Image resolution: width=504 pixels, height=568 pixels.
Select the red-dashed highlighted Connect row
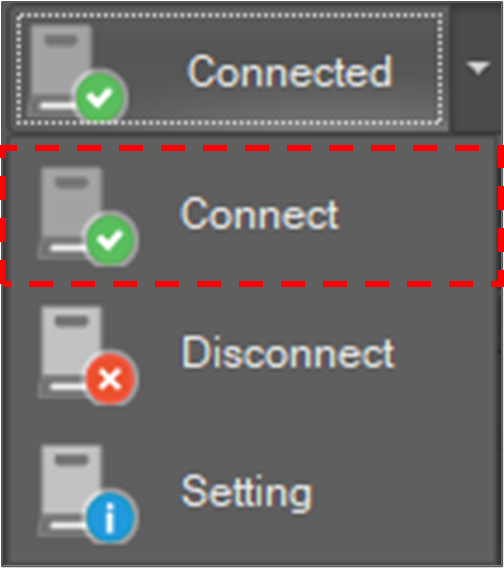252,215
